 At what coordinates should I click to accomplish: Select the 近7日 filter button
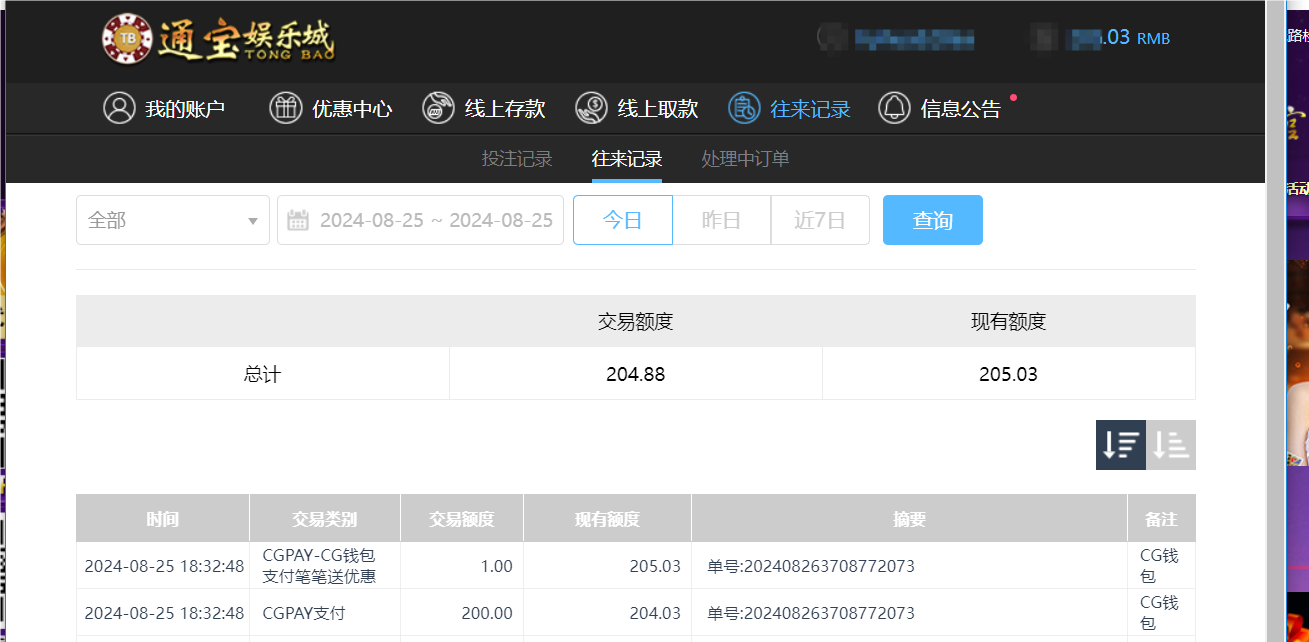(x=820, y=220)
